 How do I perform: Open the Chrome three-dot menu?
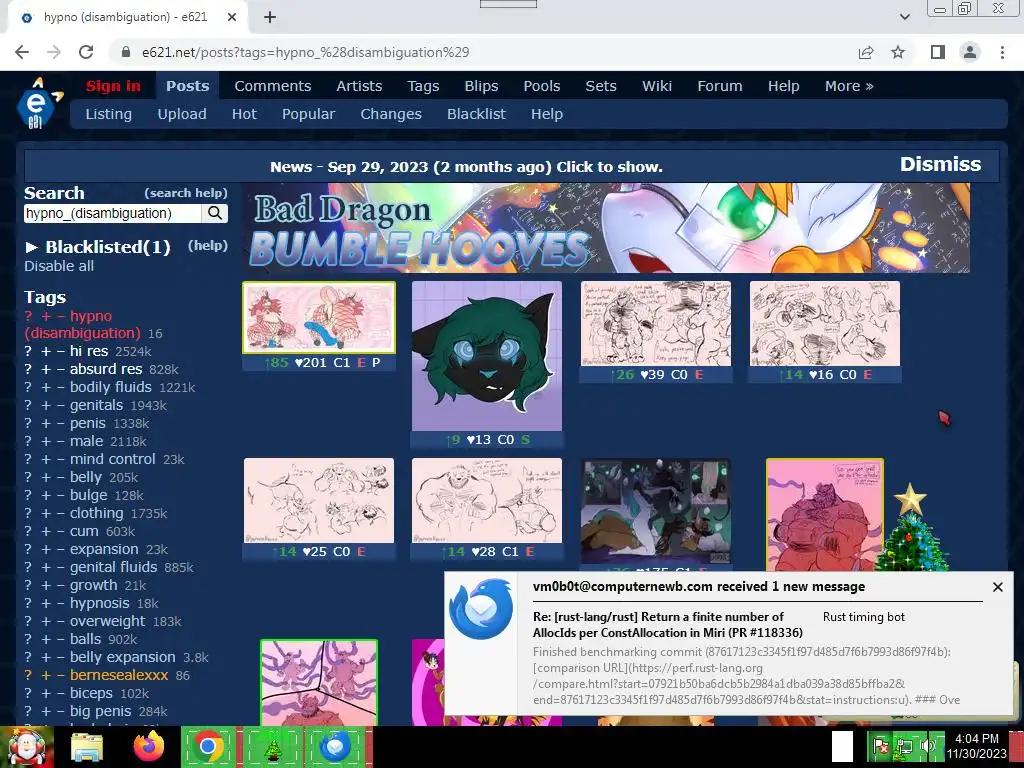(1002, 52)
